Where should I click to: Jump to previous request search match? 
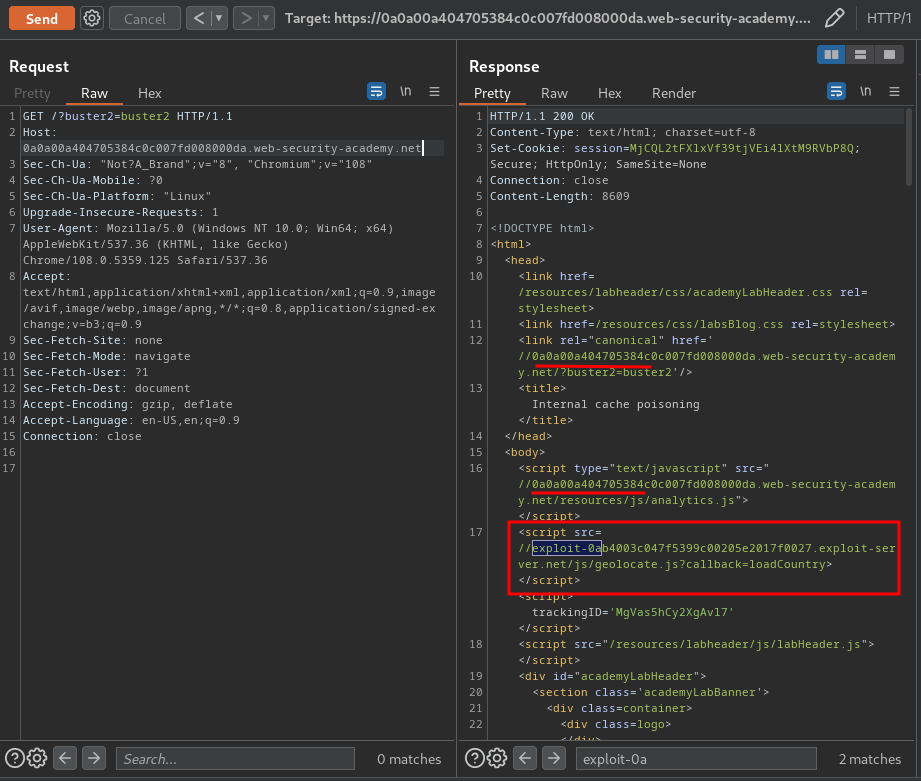pyautogui.click(x=65, y=759)
